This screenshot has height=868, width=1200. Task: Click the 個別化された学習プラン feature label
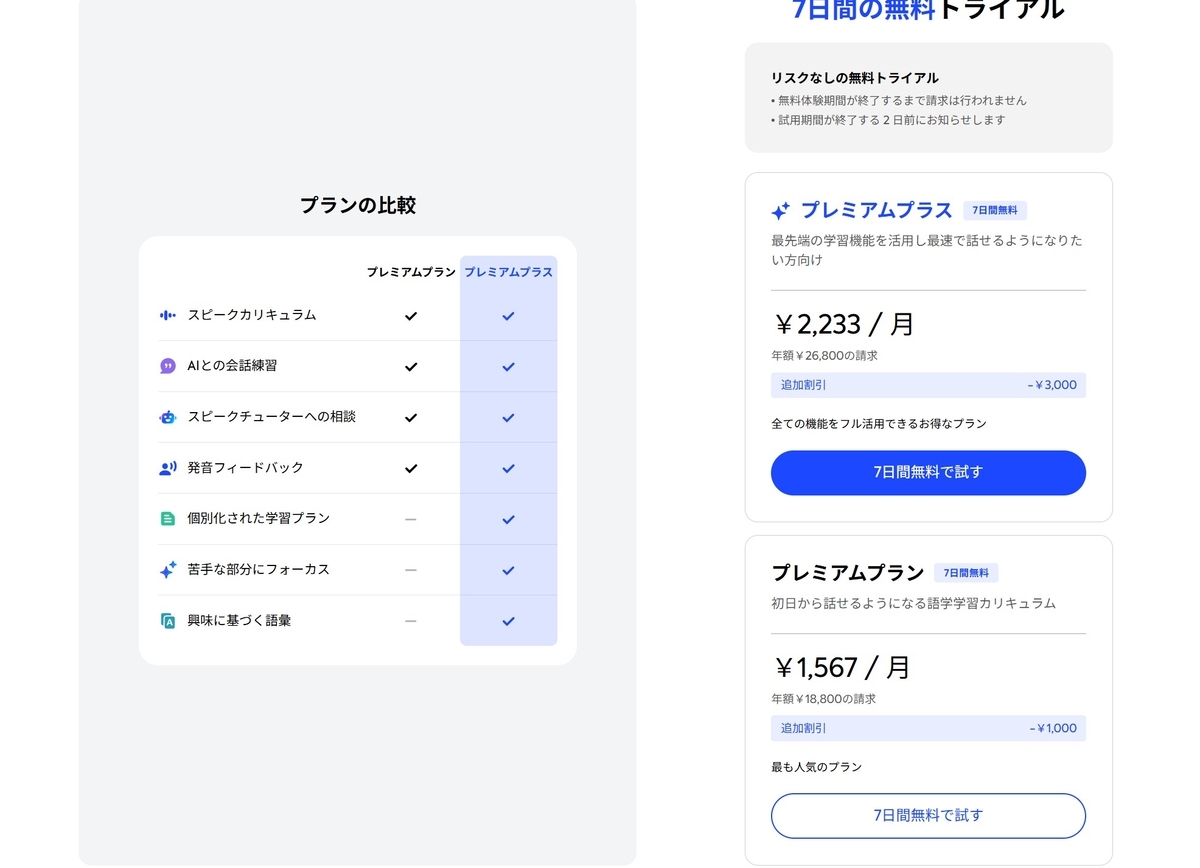pyautogui.click(x=259, y=519)
